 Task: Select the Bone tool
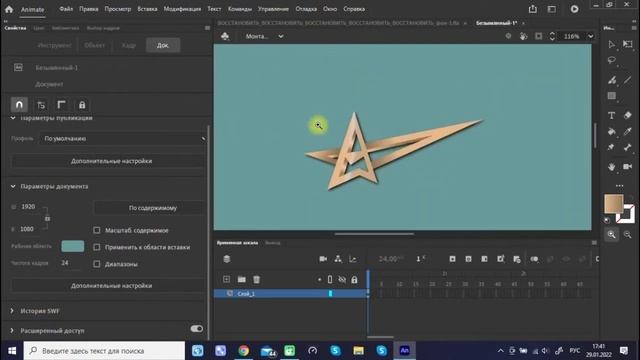(x=627, y=147)
